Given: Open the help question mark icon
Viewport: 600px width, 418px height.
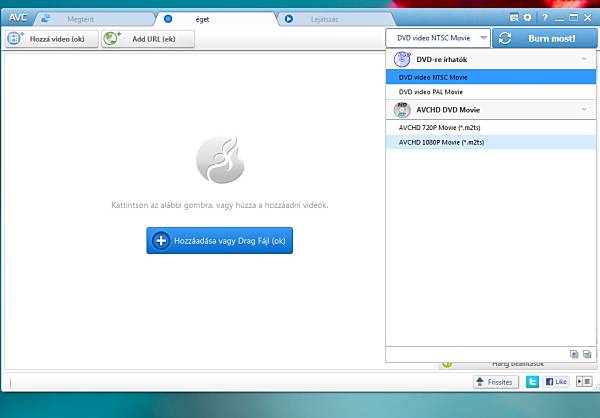Looking at the screenshot, I should tap(545, 18).
